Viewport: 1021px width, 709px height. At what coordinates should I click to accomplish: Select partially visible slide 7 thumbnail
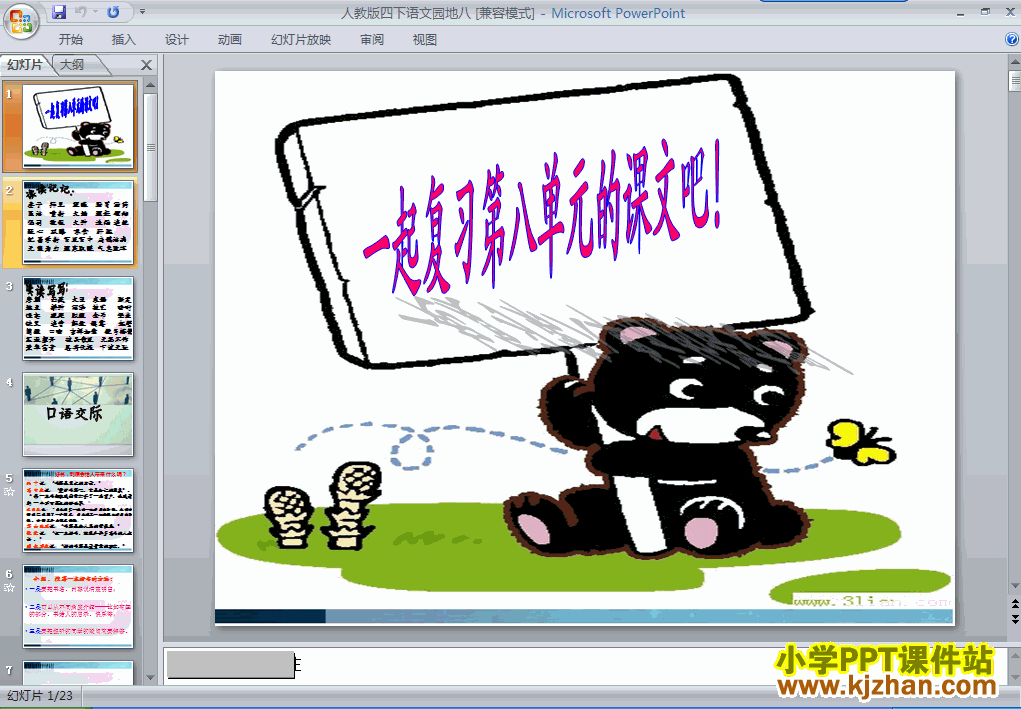(78, 672)
